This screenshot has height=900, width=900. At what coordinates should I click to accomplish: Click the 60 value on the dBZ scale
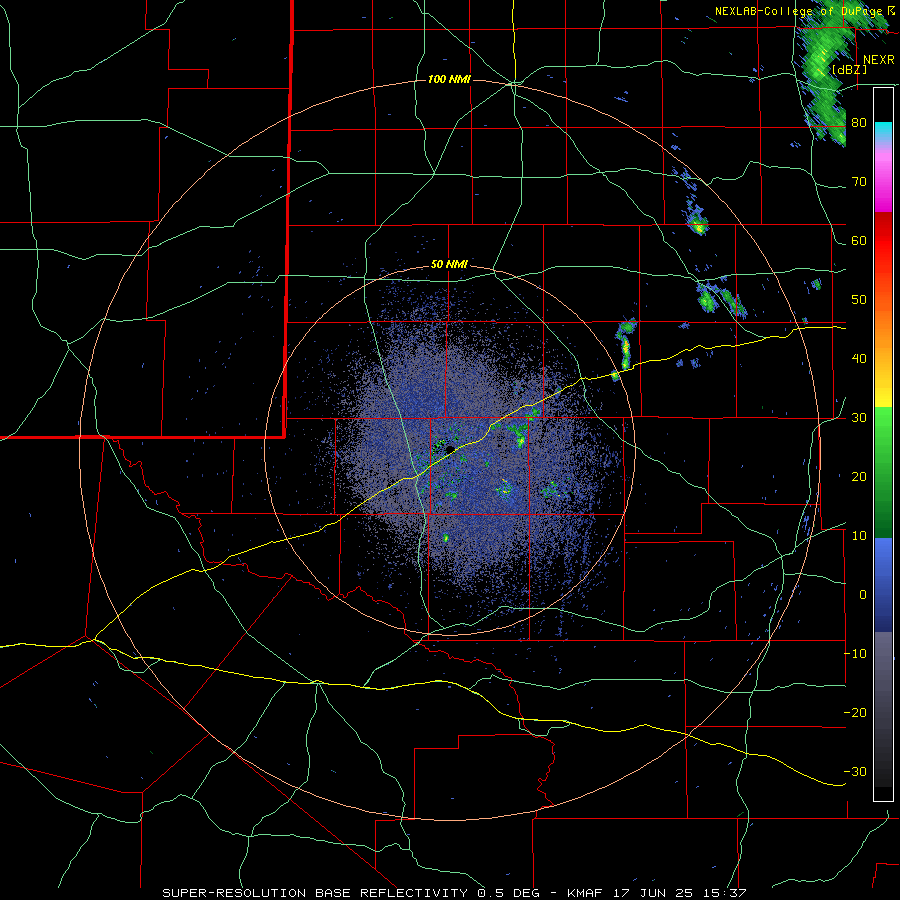pos(859,240)
